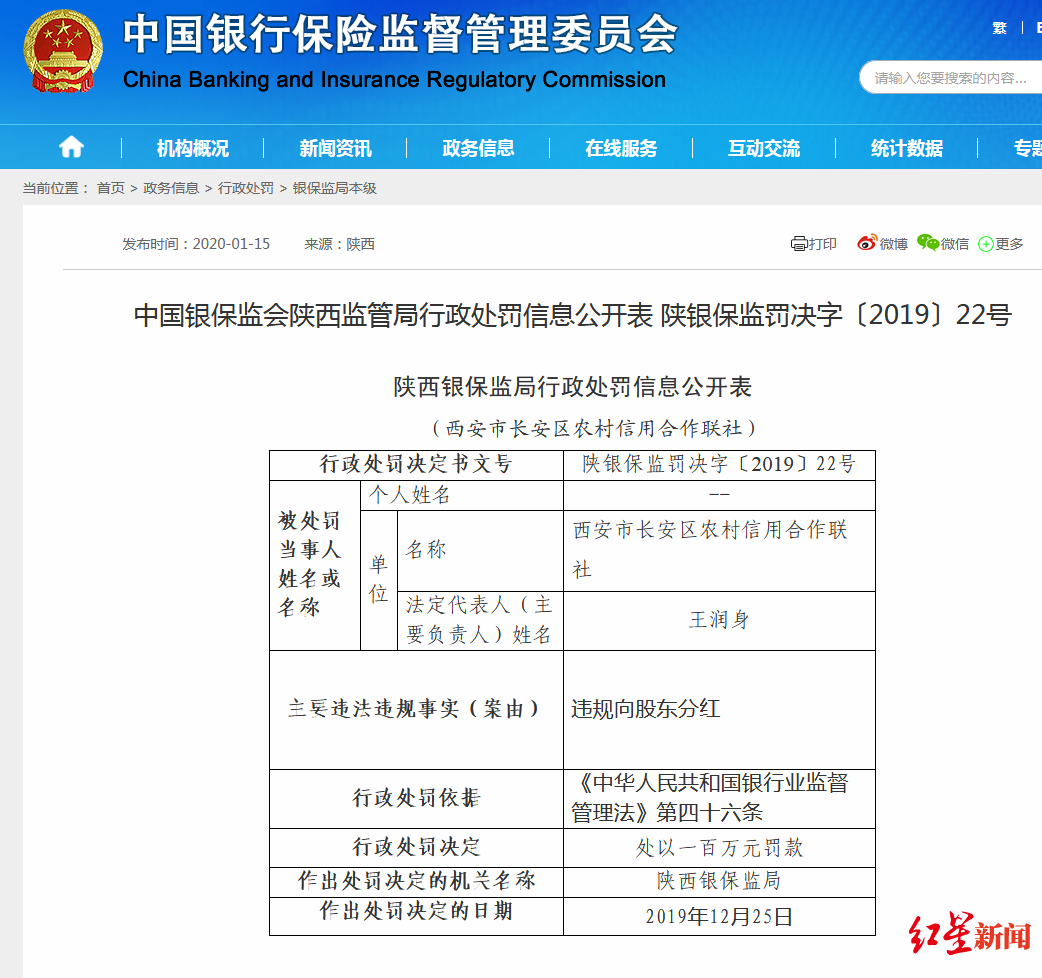Screen dimensions: 1042x978
Task: Click the search input field
Action: coord(950,78)
